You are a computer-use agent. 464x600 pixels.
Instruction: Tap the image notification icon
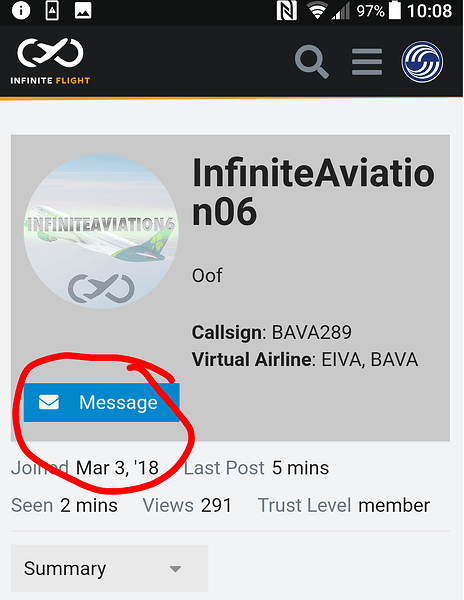(83, 11)
